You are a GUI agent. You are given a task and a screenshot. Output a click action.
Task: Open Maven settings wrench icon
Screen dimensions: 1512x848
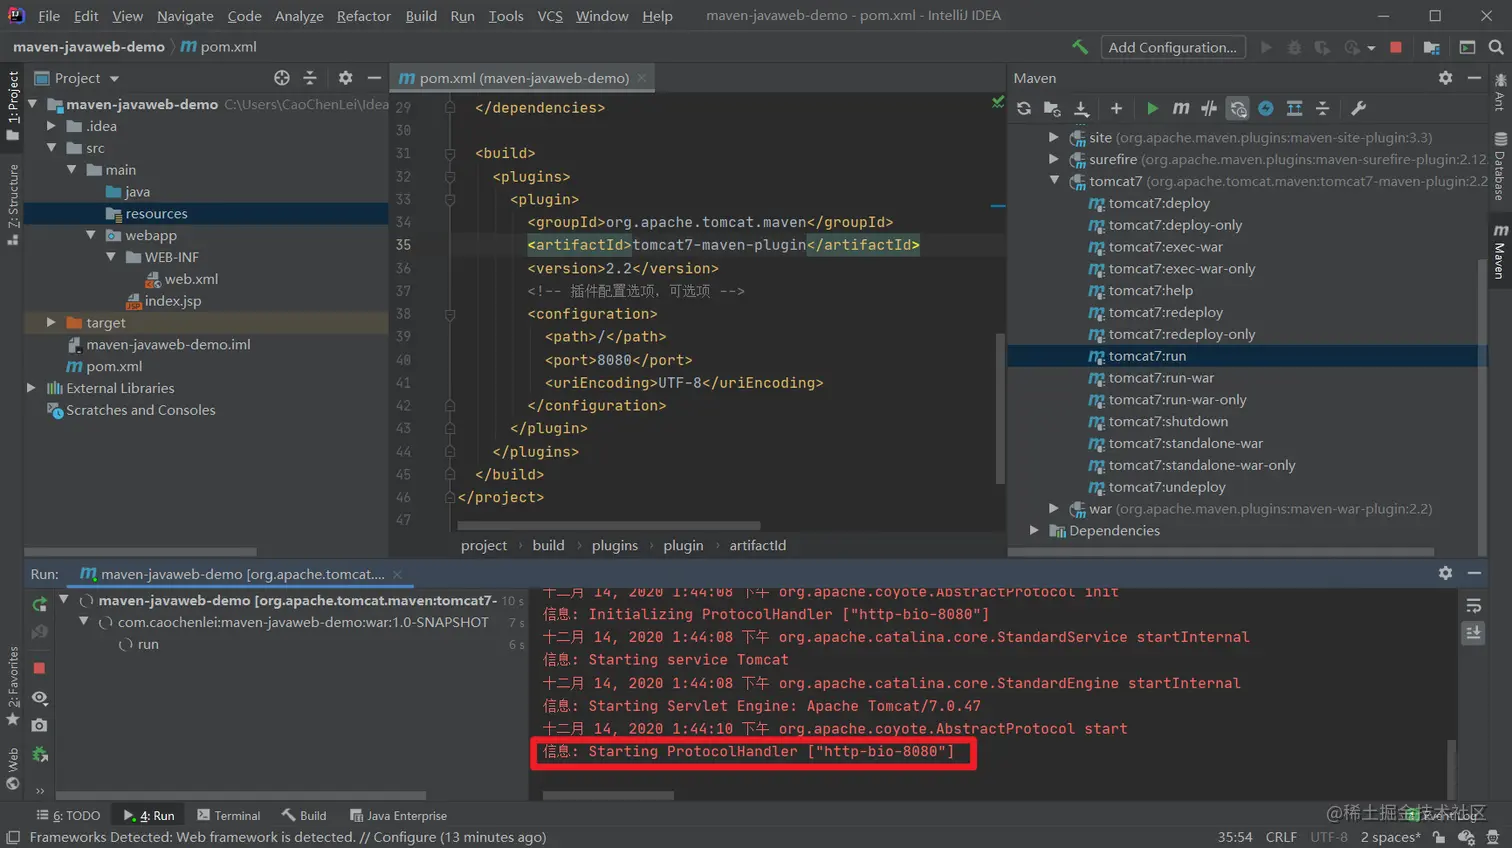click(x=1358, y=108)
